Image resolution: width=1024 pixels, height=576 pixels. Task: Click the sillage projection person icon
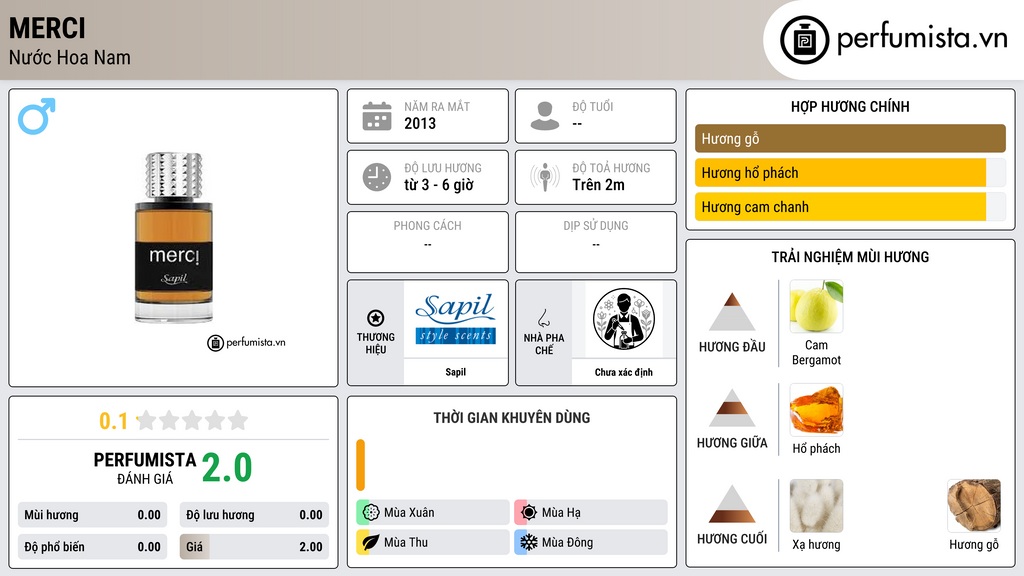[x=545, y=177]
